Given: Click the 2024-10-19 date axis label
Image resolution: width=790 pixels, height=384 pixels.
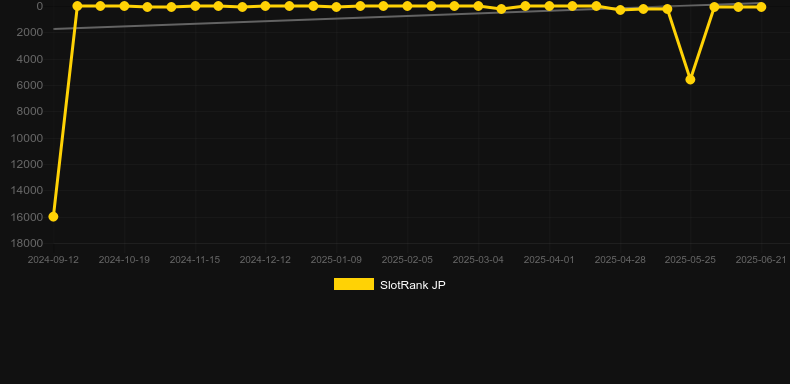Looking at the screenshot, I should 124,260.
